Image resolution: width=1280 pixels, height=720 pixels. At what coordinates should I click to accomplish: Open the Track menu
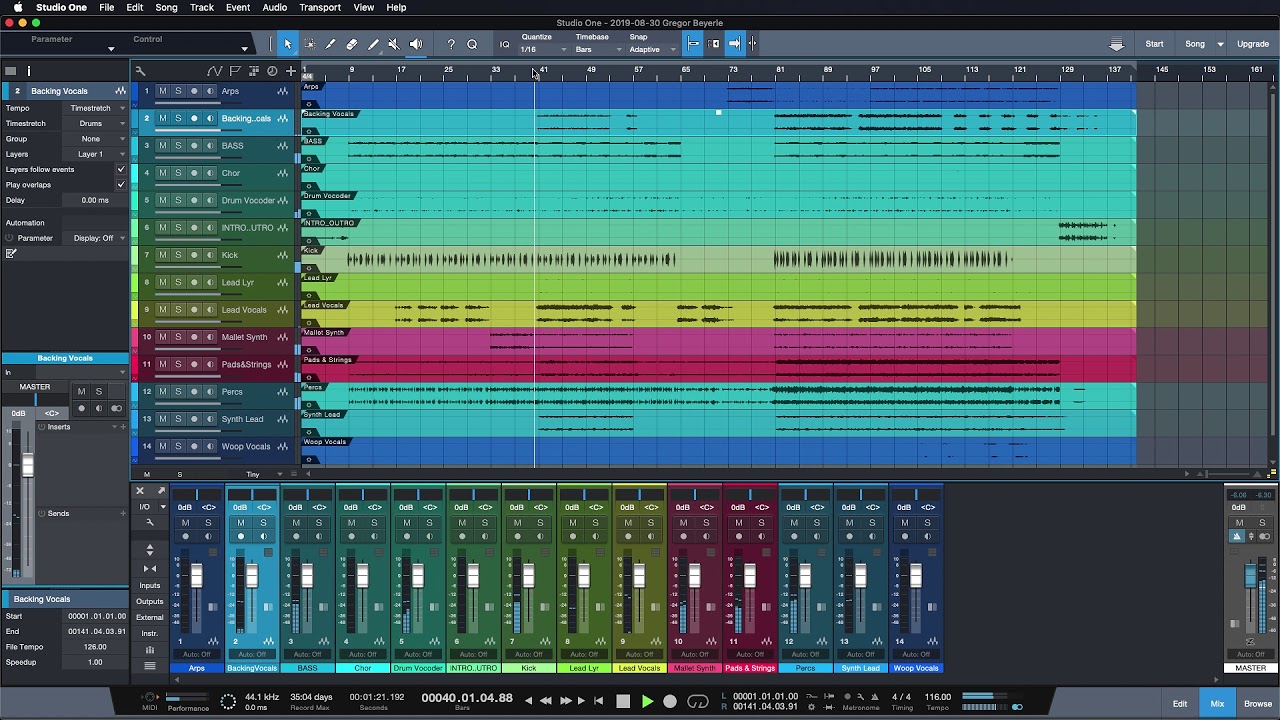(x=202, y=7)
